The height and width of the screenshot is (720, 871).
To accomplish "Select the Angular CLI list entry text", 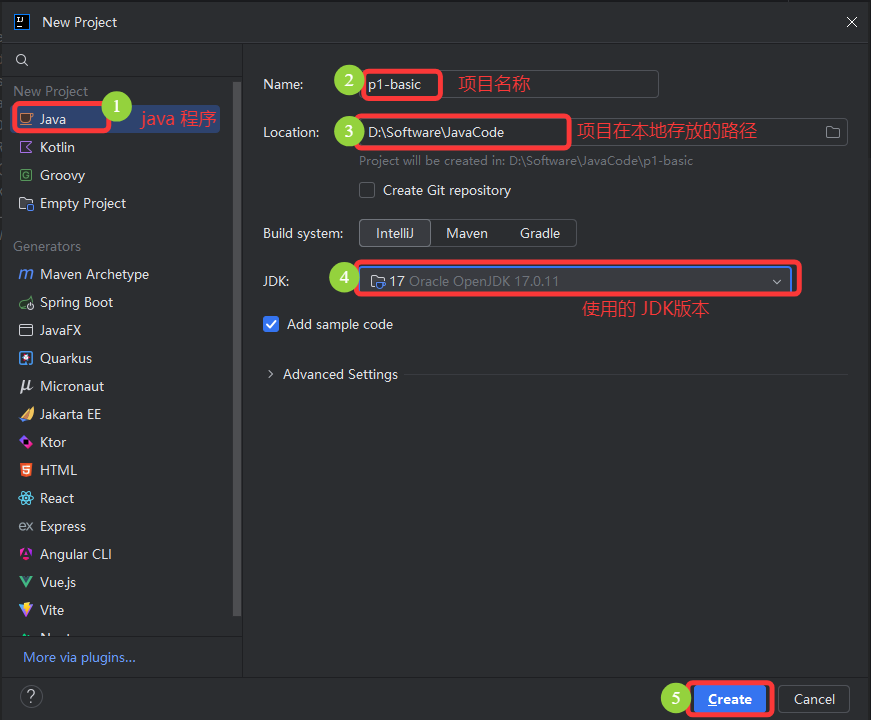I will coord(76,554).
